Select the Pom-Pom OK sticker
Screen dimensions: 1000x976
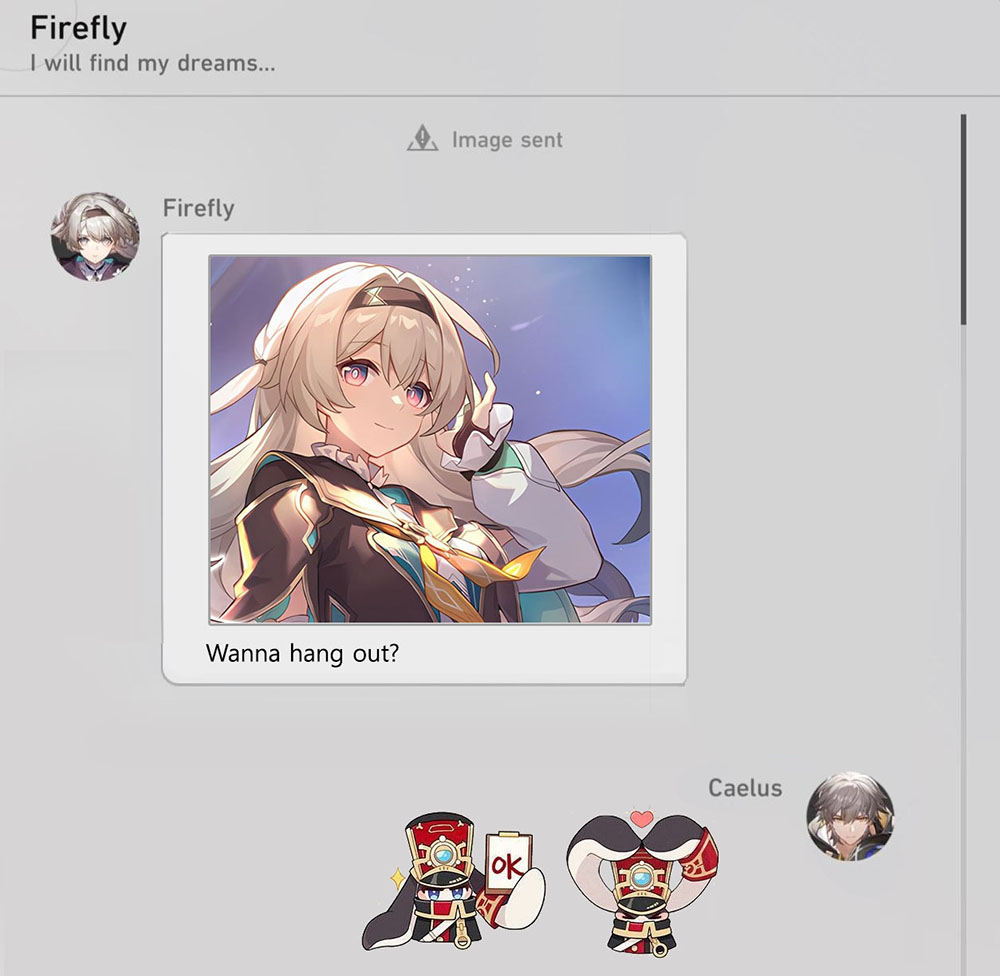(x=454, y=882)
